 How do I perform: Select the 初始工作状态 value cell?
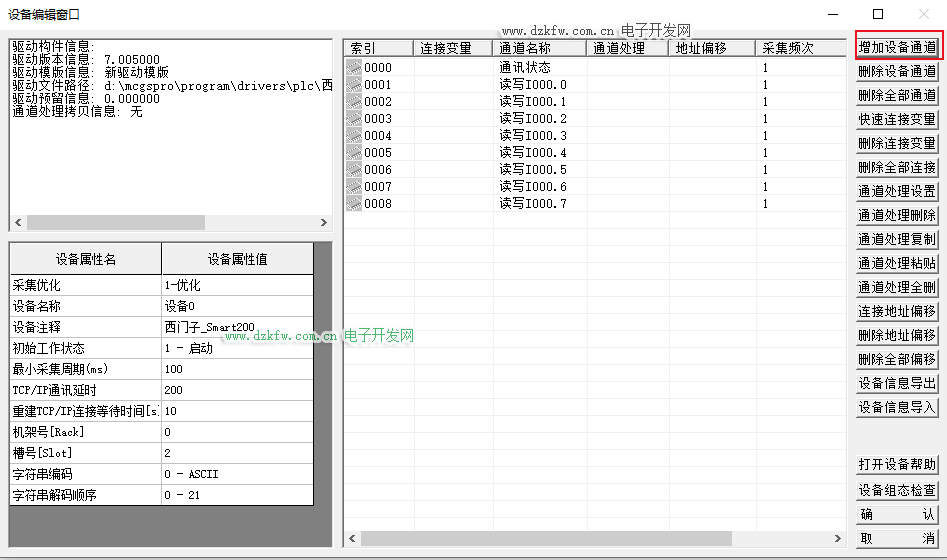click(x=236, y=349)
